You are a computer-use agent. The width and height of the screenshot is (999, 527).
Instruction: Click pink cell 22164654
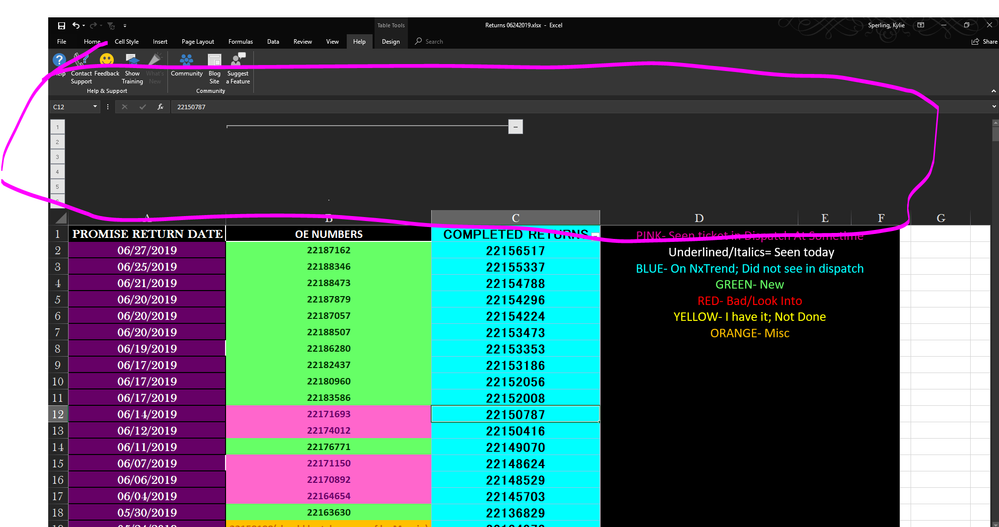tap(329, 496)
